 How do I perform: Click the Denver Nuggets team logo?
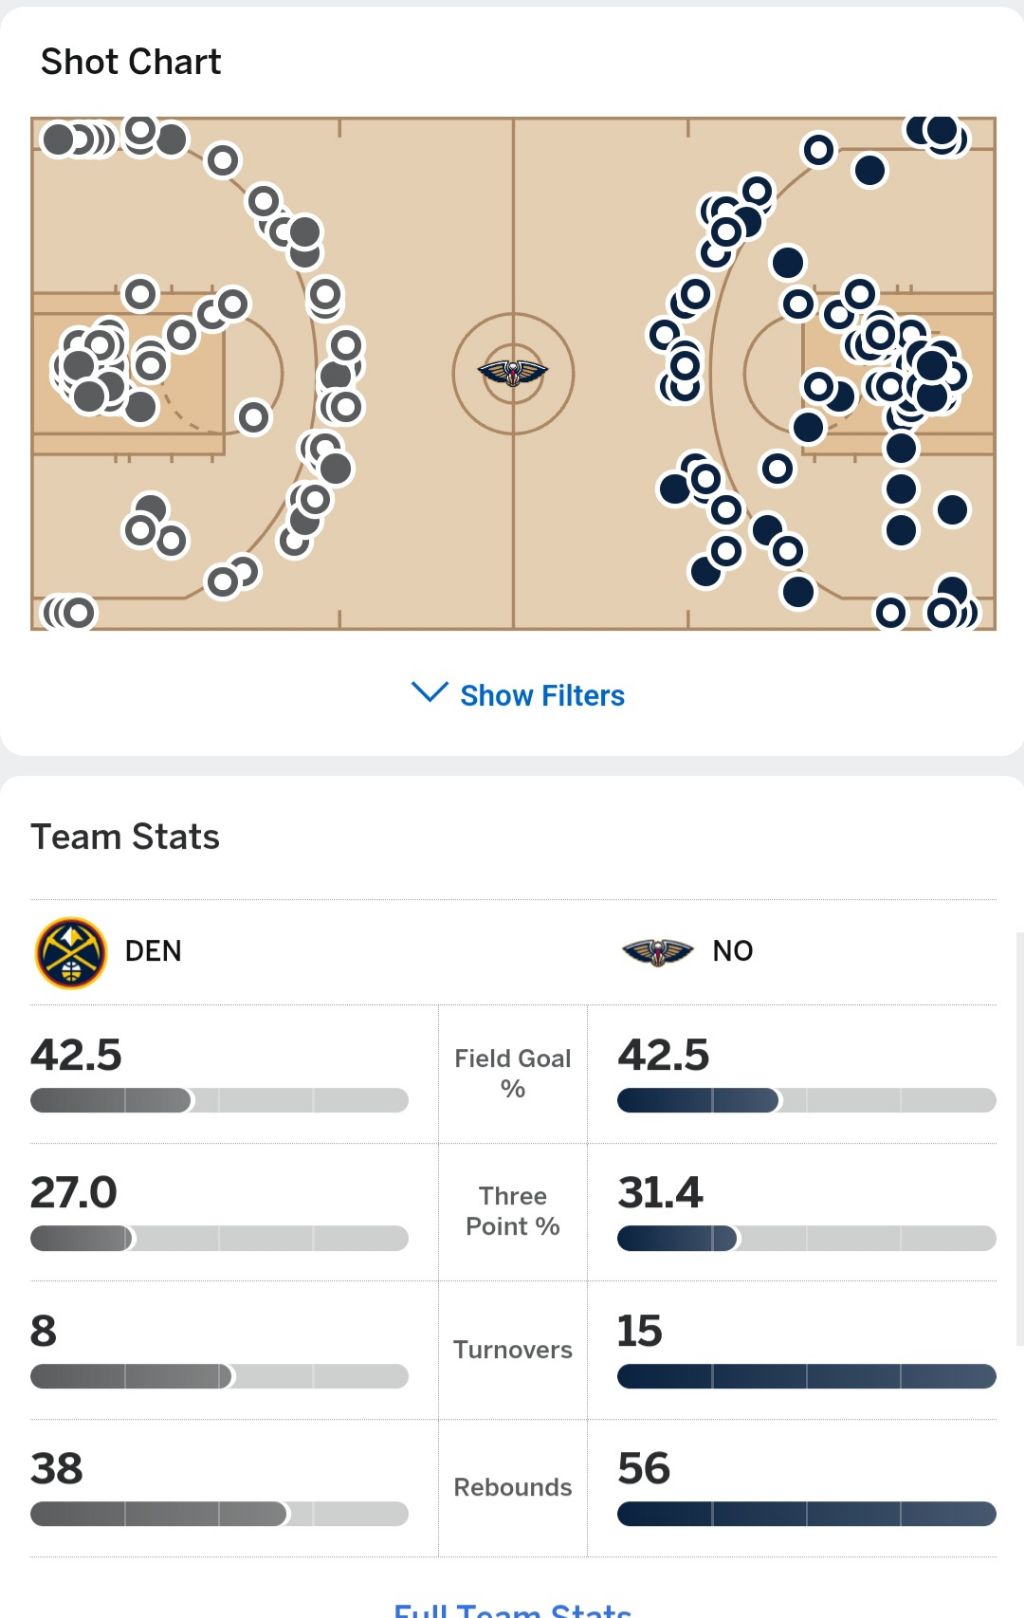coord(70,952)
